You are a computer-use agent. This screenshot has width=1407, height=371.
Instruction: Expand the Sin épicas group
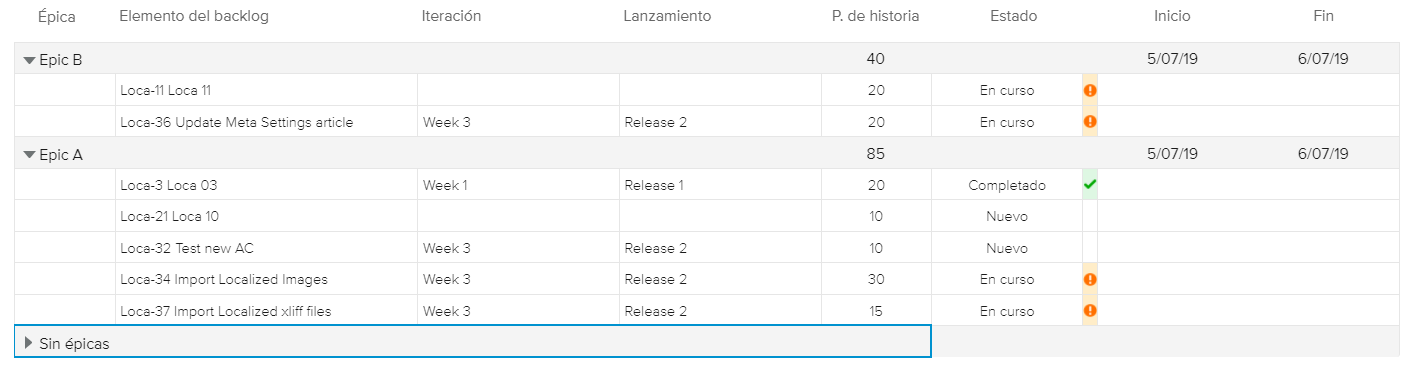point(29,343)
